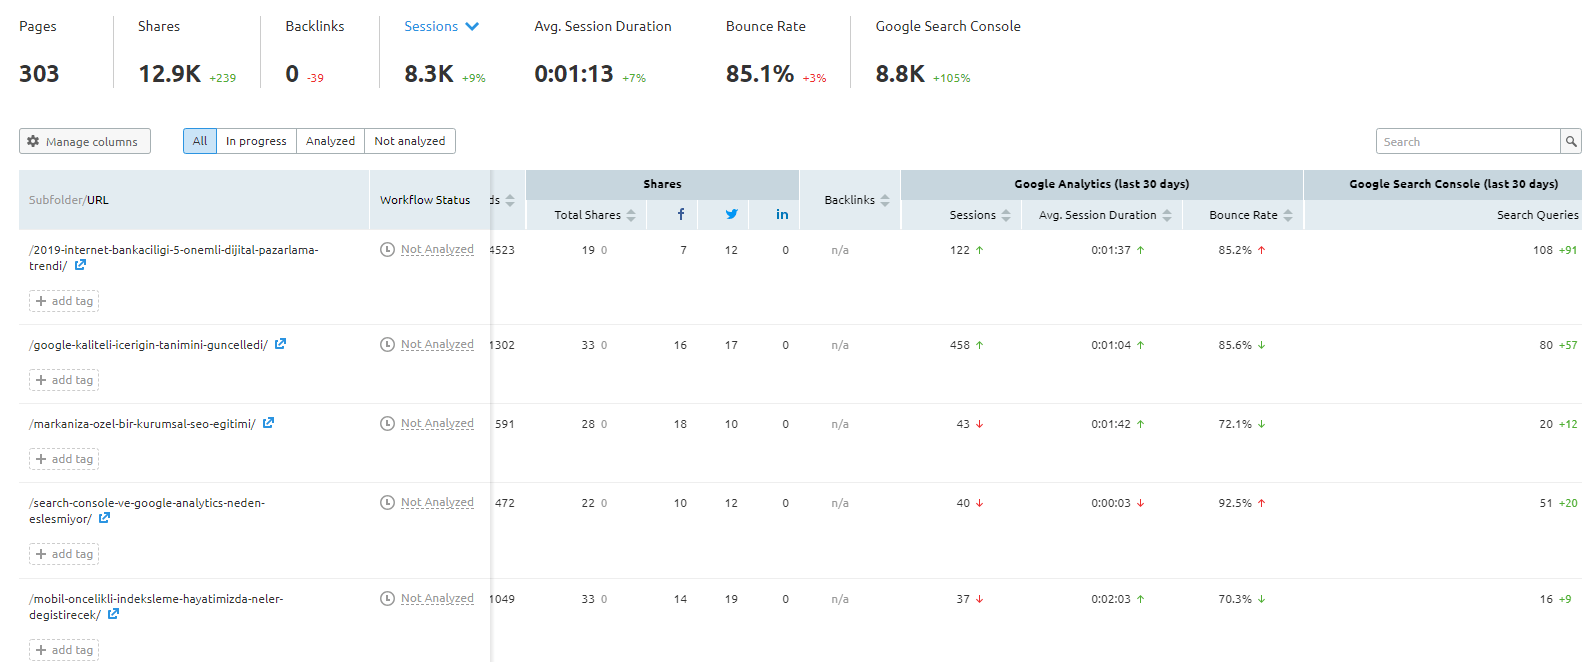Click the search magnifier icon button
The width and height of the screenshot is (1596, 662).
click(1571, 142)
